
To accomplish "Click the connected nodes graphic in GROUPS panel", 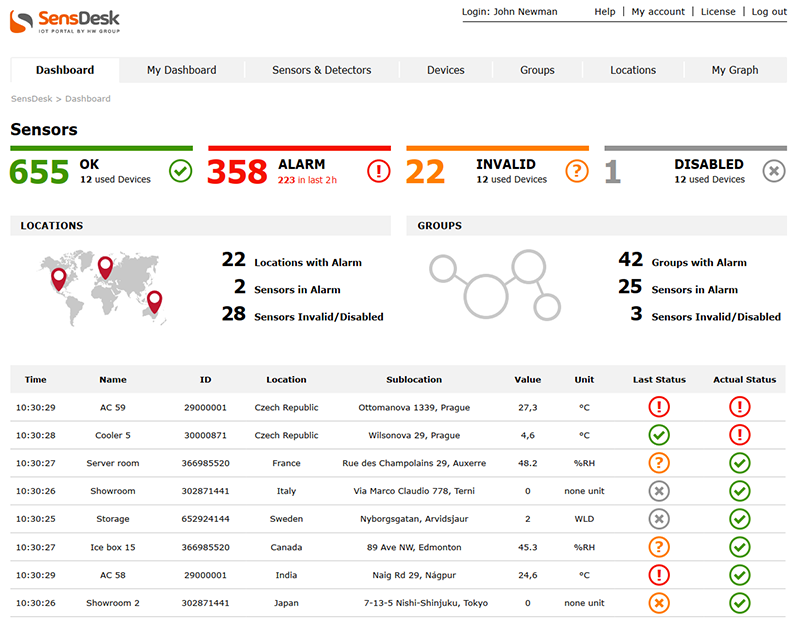I will click(x=495, y=287).
